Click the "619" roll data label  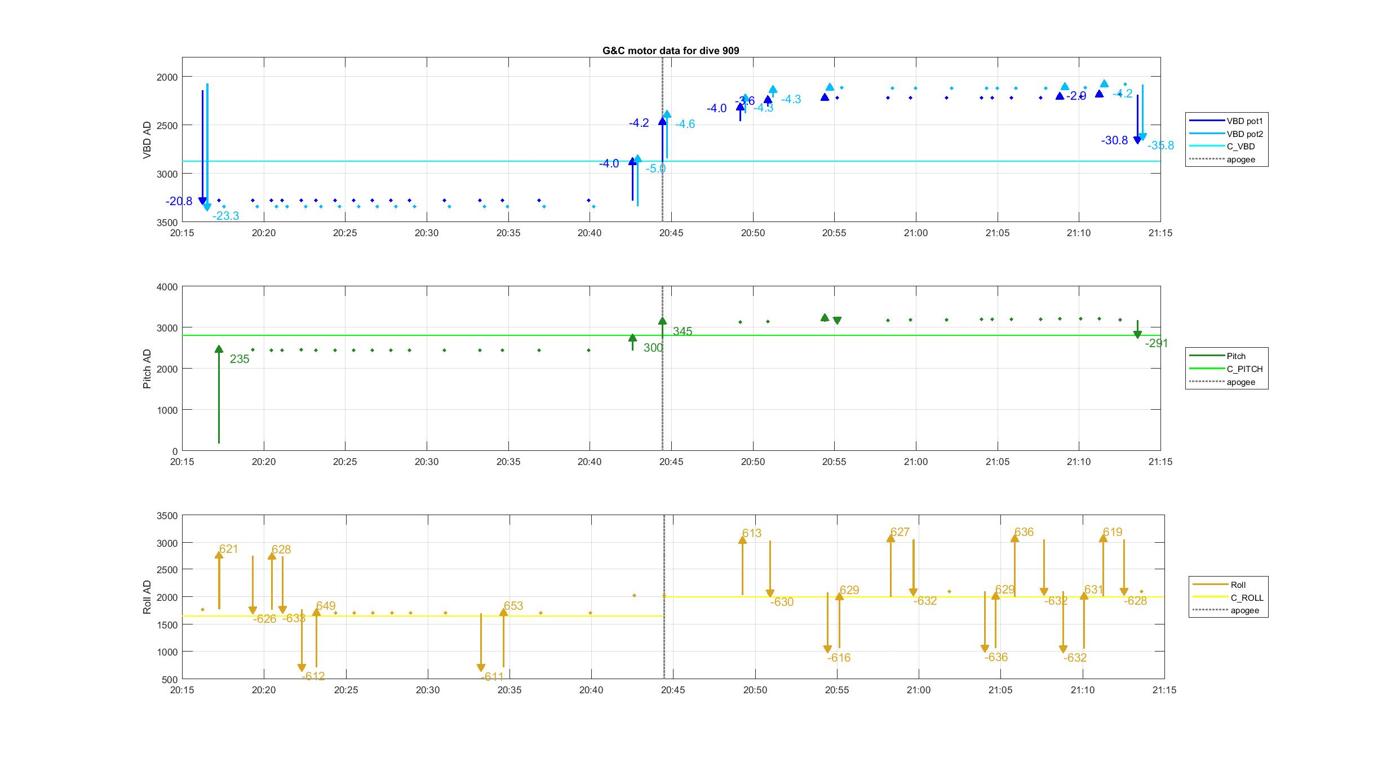(x=1113, y=533)
